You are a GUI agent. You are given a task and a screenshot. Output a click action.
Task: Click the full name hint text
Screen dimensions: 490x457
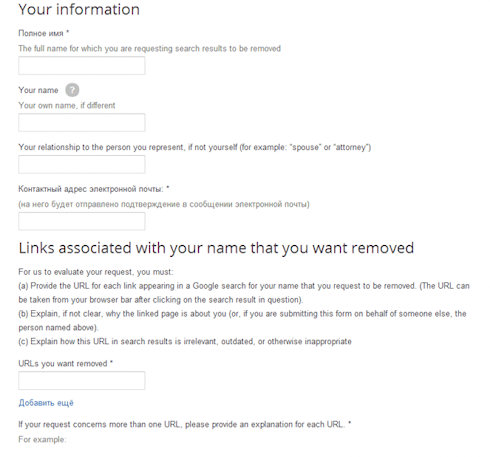click(x=150, y=48)
